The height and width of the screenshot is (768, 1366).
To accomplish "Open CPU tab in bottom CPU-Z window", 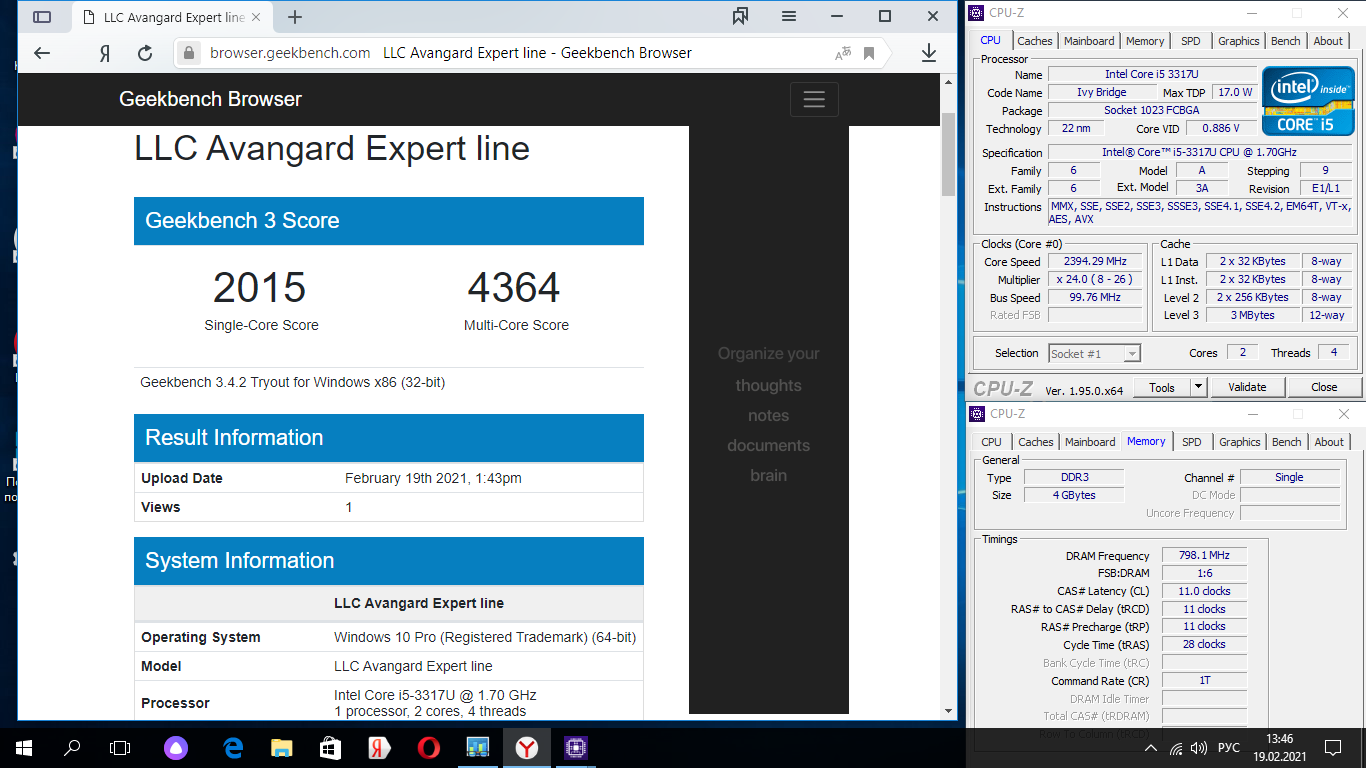I will click(x=991, y=442).
